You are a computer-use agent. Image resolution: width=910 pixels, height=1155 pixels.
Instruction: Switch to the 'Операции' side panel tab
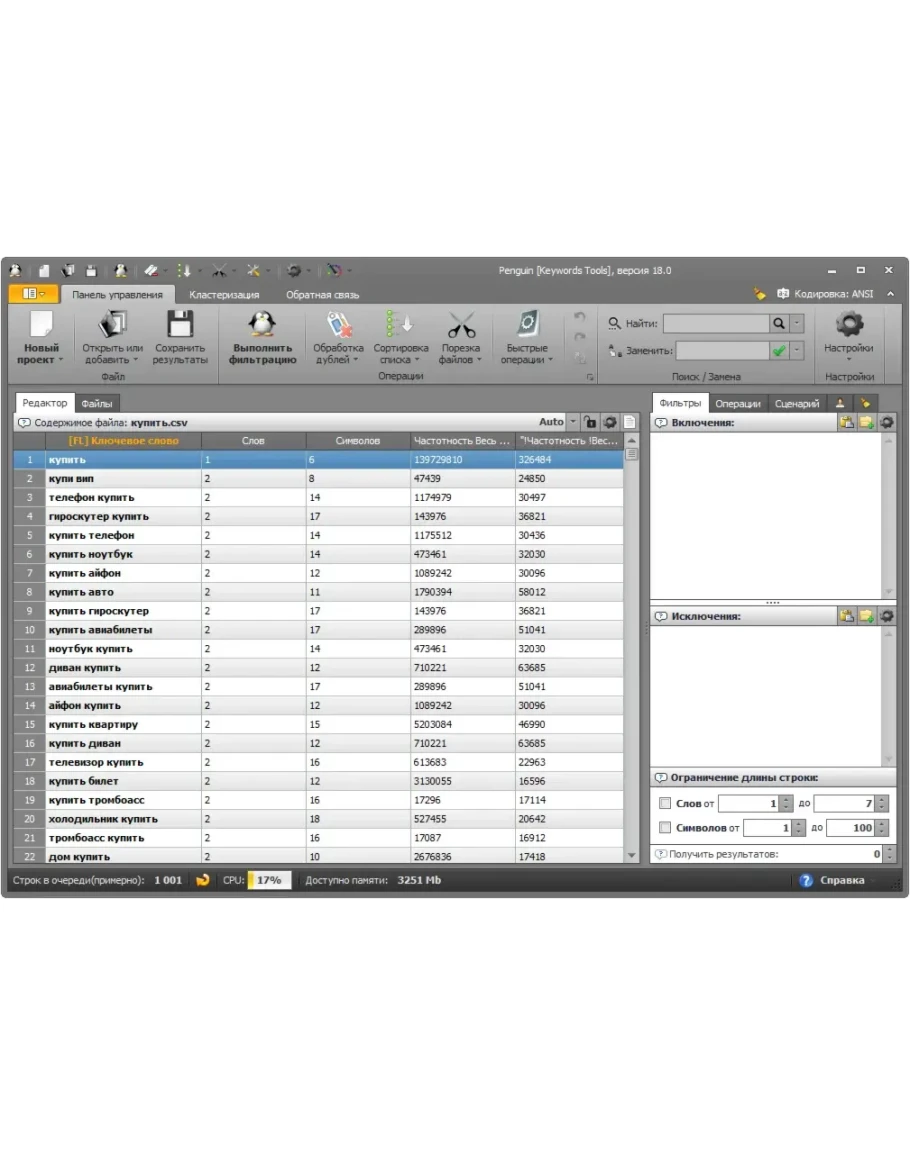[x=738, y=404]
